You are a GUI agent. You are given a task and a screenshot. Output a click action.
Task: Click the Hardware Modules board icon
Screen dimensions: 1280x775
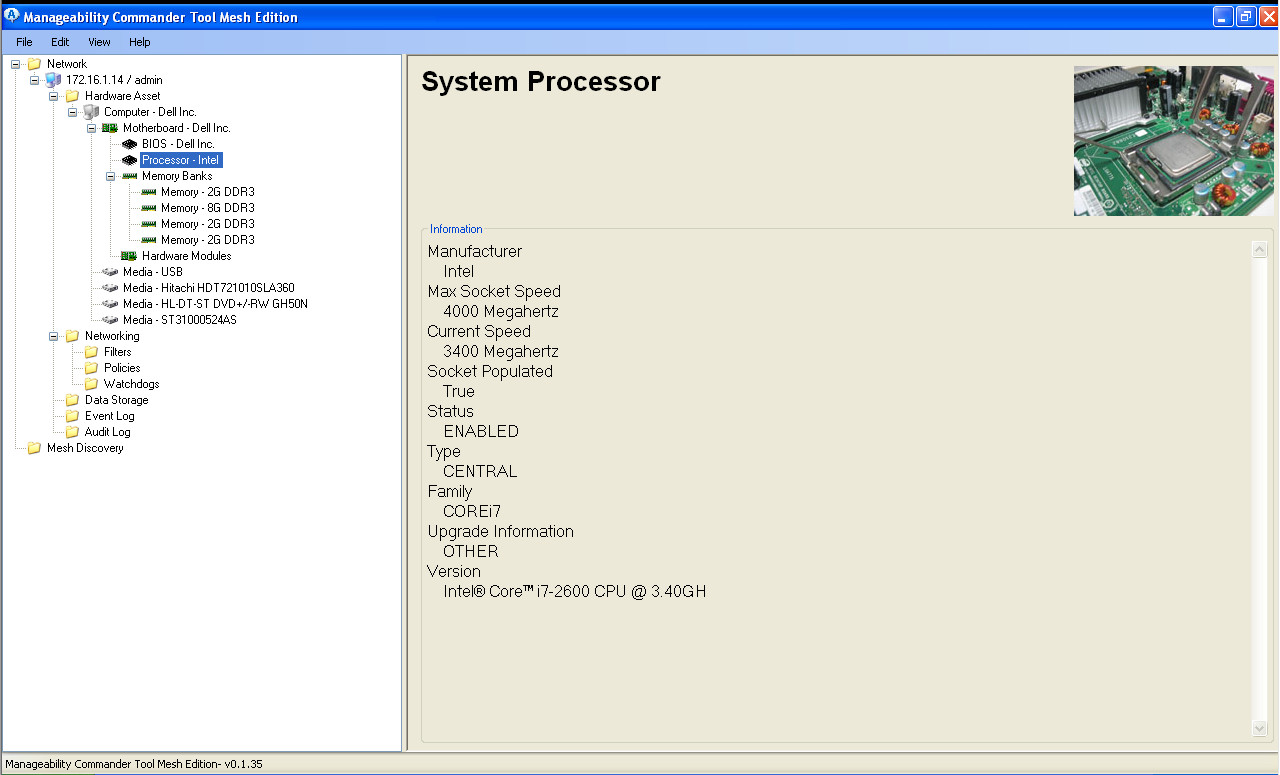click(129, 256)
